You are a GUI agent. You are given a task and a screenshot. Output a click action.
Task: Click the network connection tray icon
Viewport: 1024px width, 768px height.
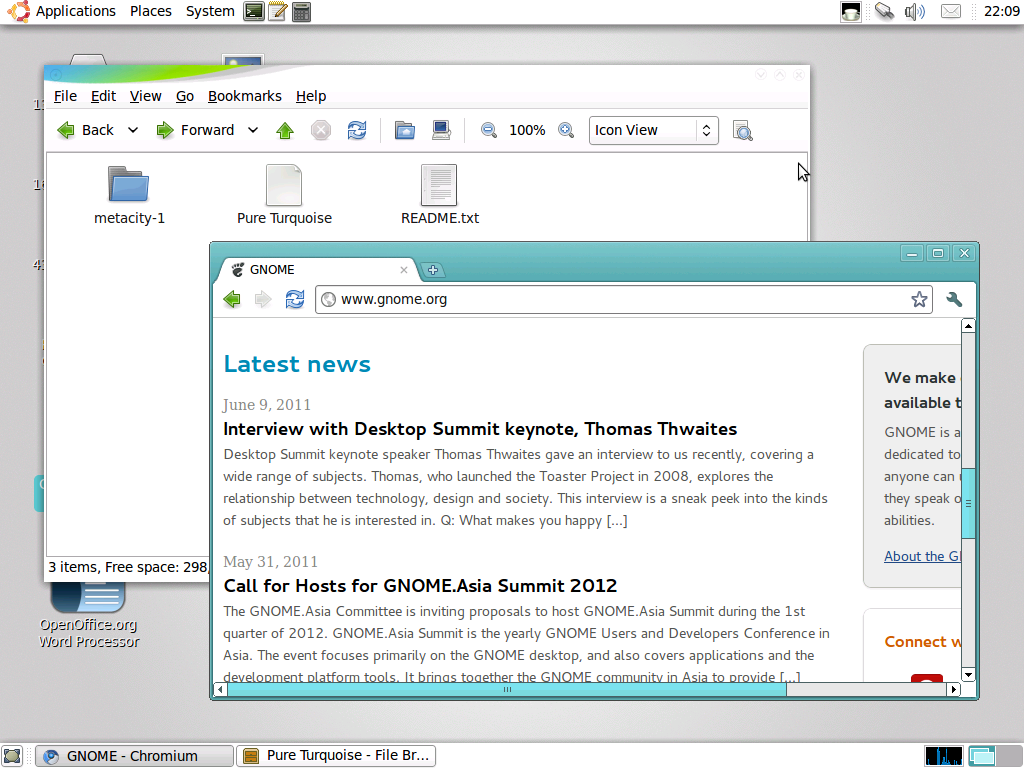pos(885,11)
